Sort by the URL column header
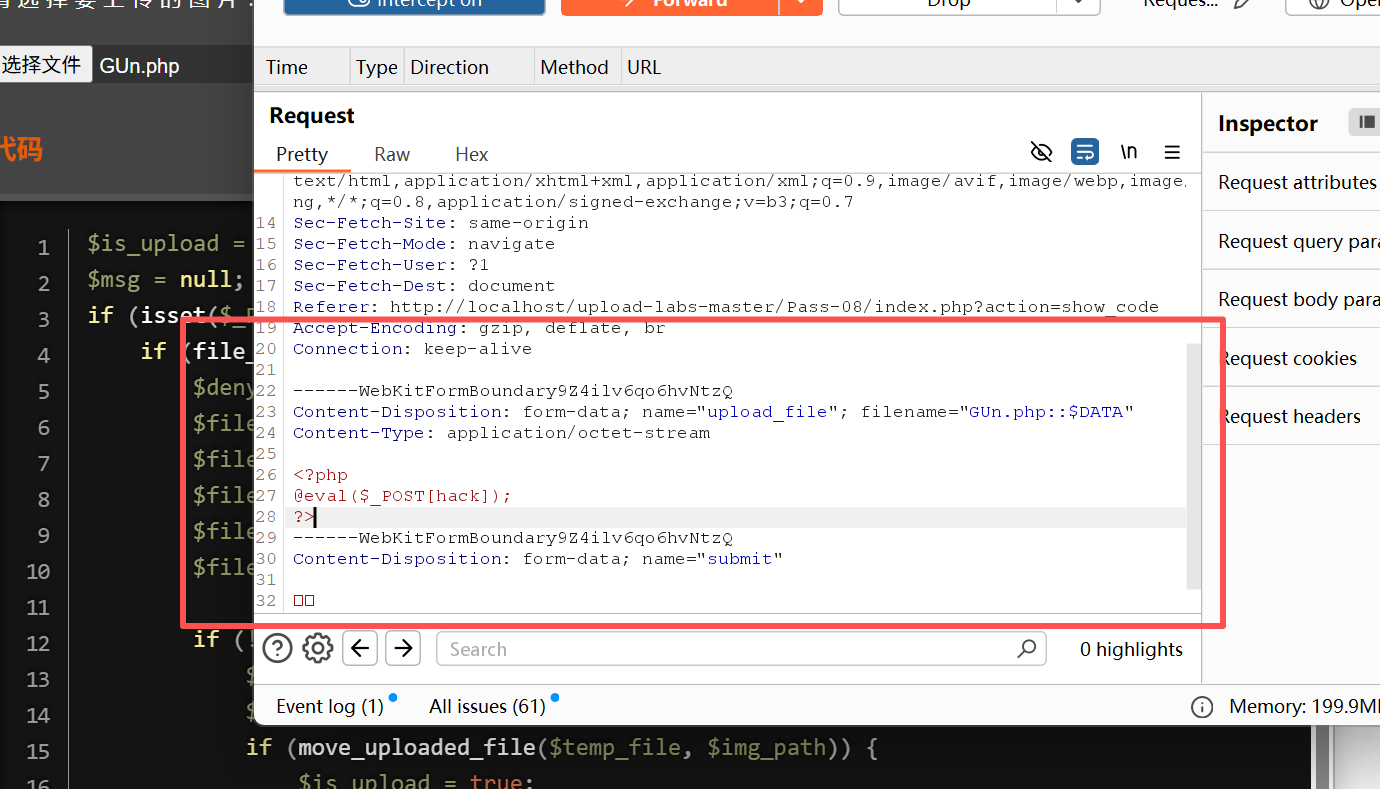Screen dimensions: 1380x789 coord(644,67)
